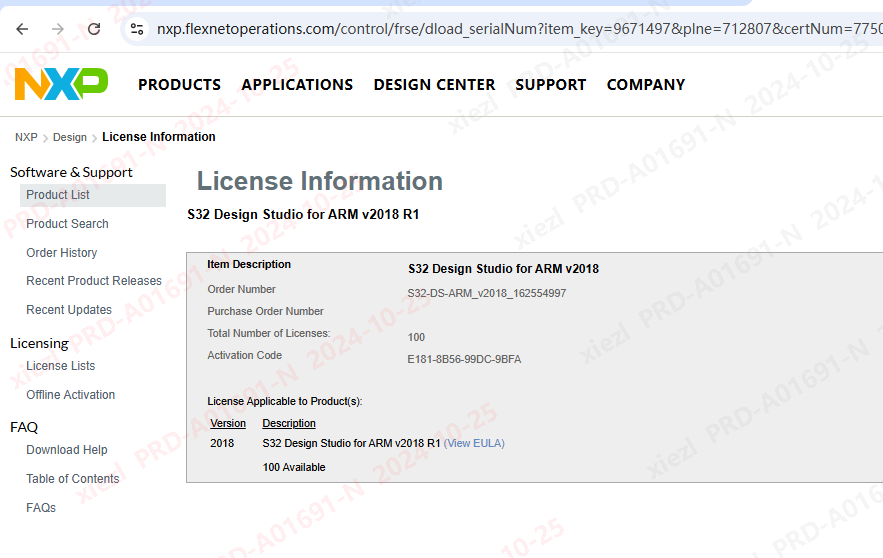Viewport: 883px width, 558px height.
Task: Click the 'FAQ' section heading
Action: click(x=24, y=427)
